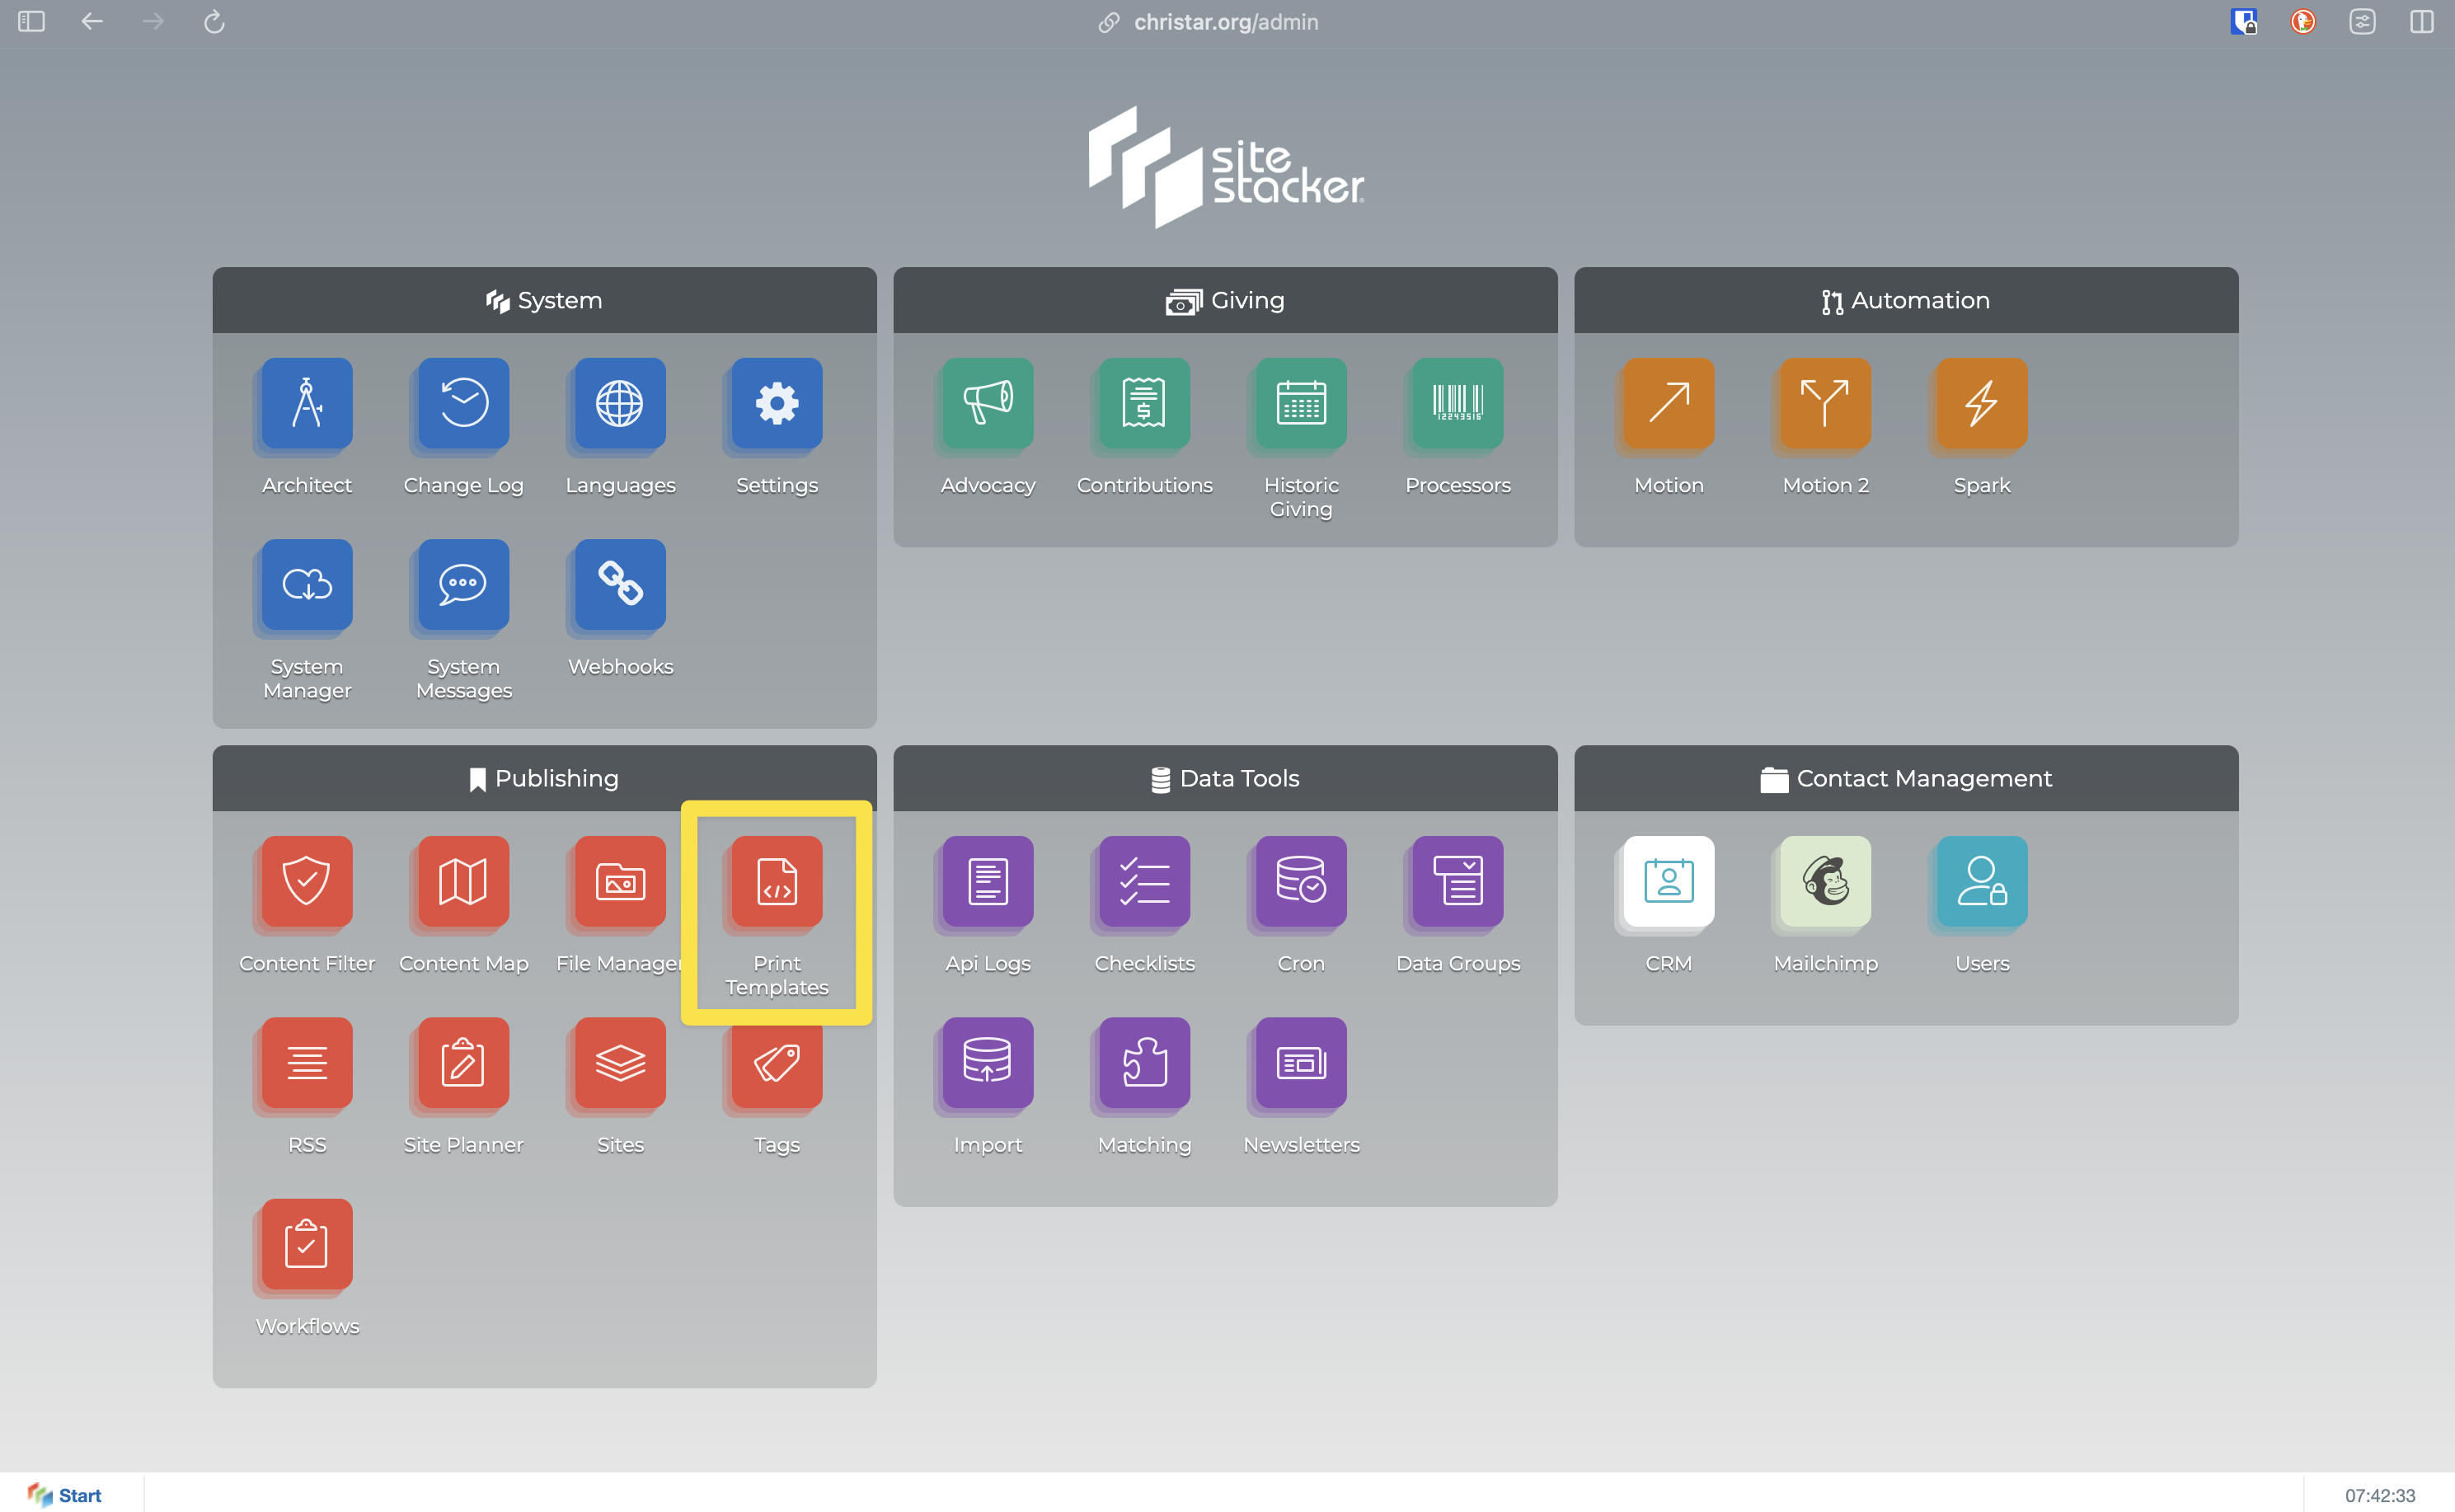Viewport: 2455px width, 1512px height.
Task: Click the Data Tools panel header
Action: 1225,778
